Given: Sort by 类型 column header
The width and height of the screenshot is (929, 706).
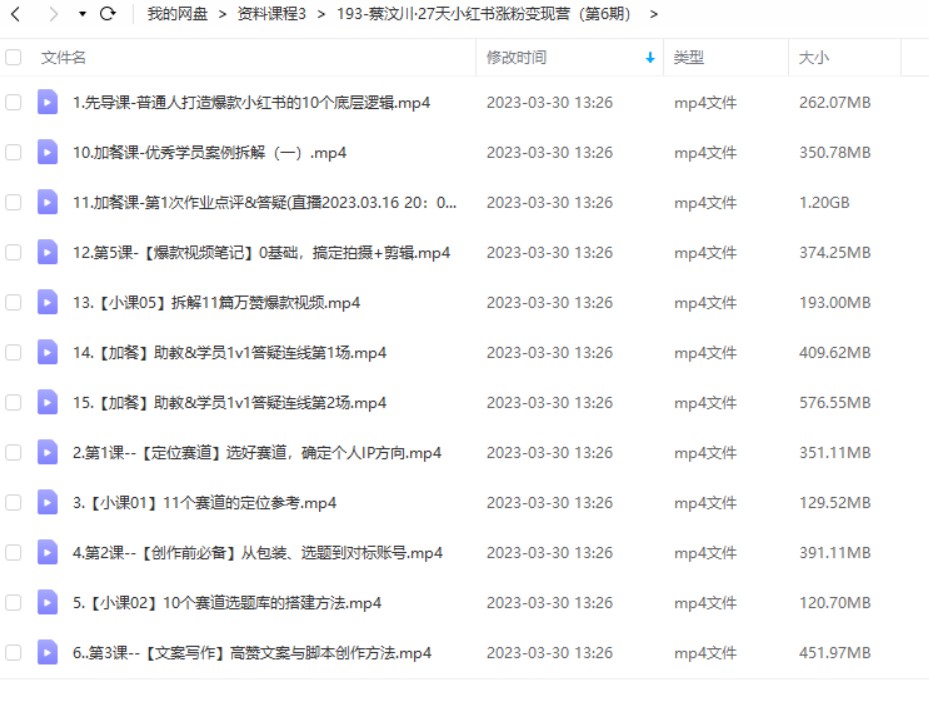Looking at the screenshot, I should (688, 57).
